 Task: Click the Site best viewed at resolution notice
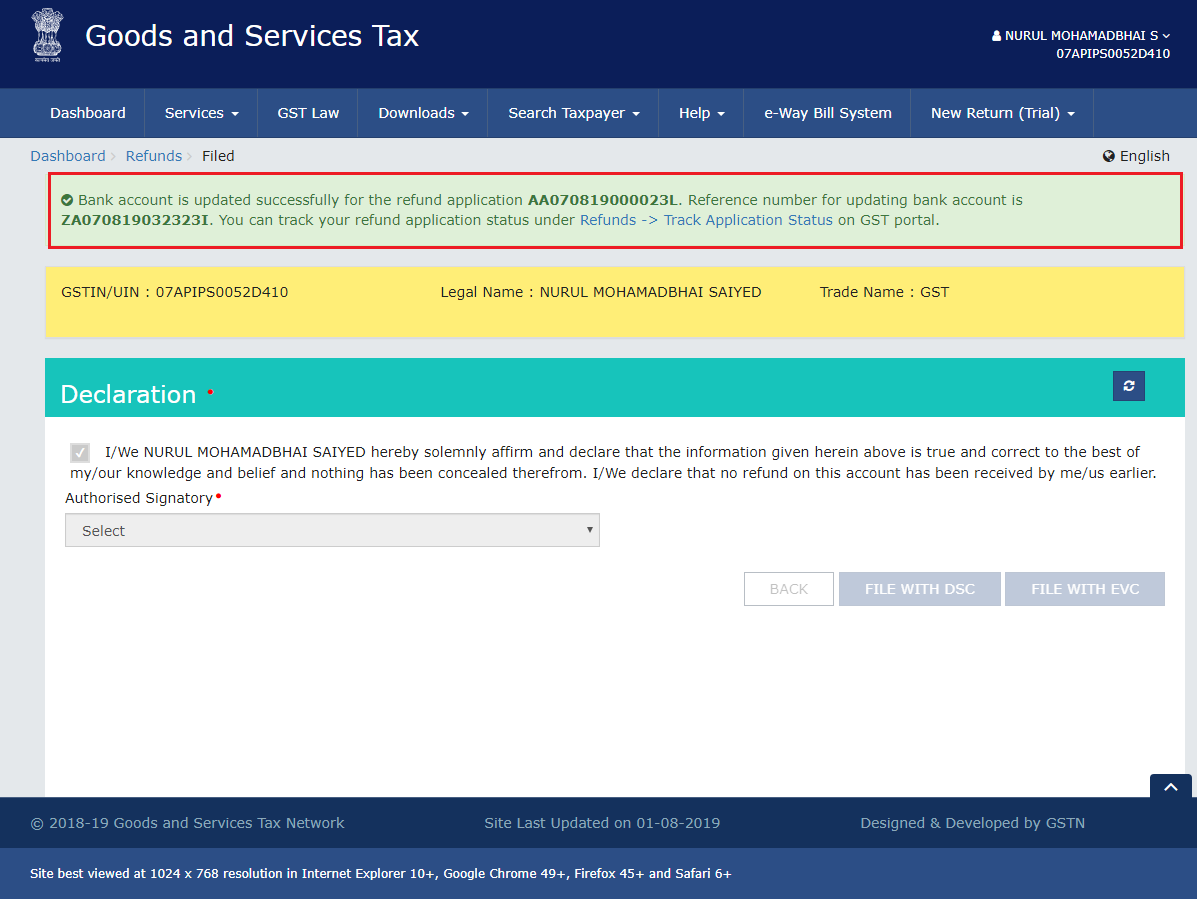pos(380,874)
